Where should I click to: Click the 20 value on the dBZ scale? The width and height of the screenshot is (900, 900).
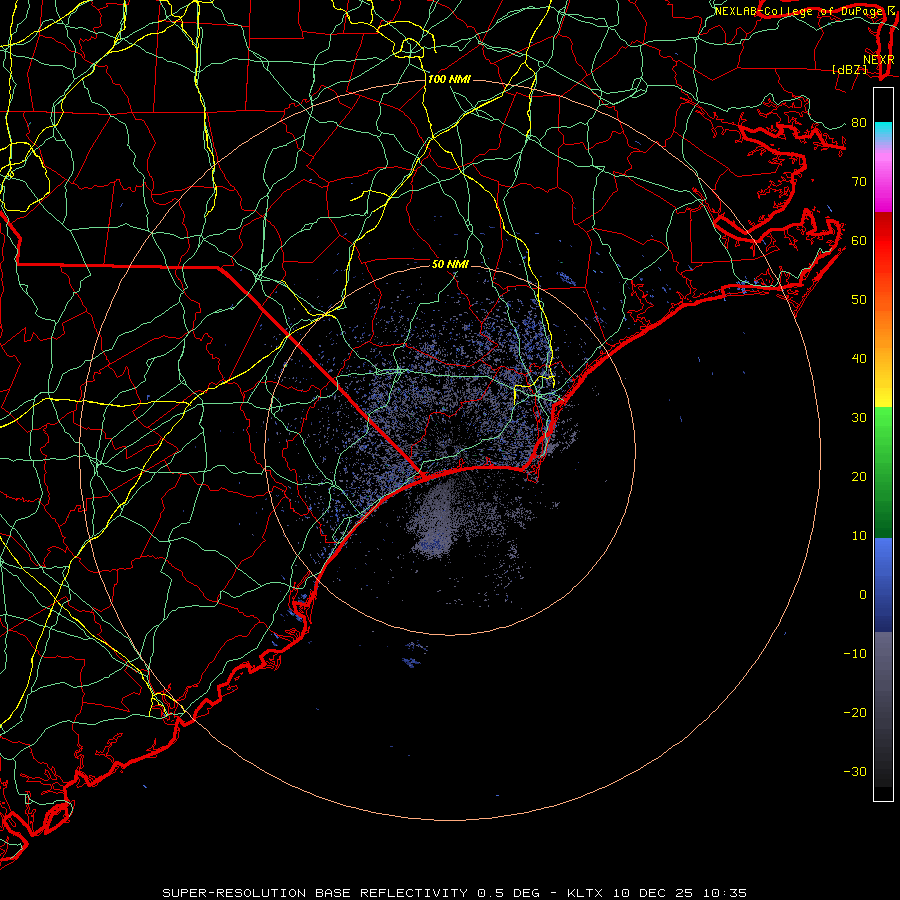(859, 477)
